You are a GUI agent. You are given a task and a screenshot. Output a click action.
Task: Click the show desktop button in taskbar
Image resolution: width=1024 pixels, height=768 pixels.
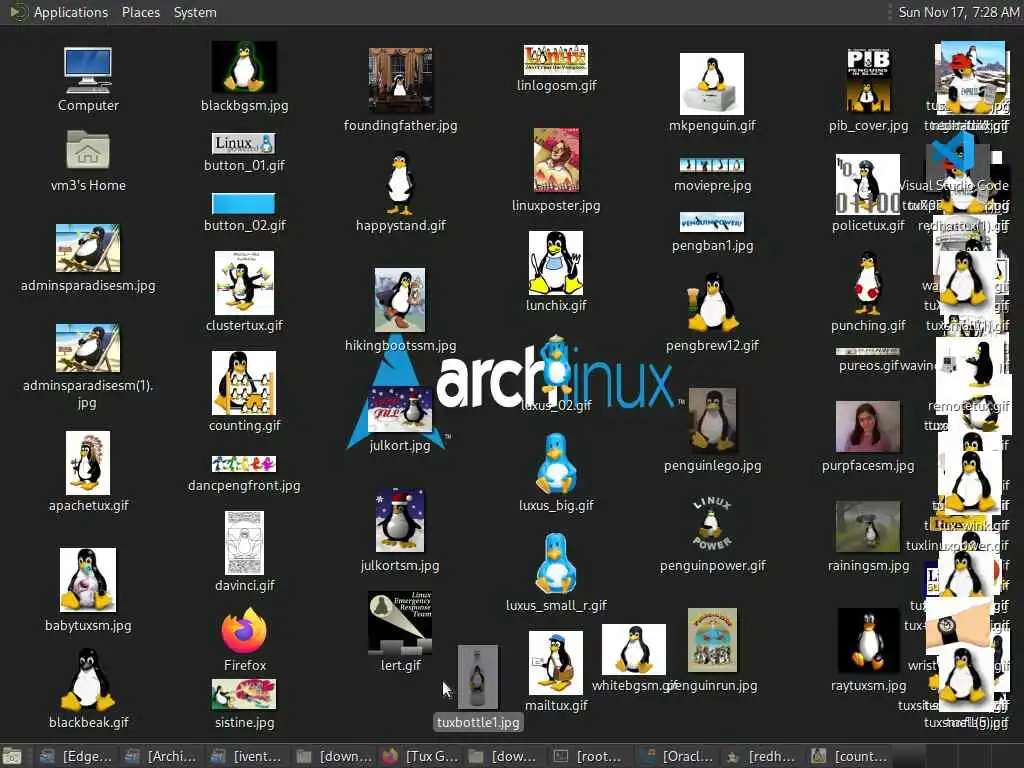coord(12,757)
